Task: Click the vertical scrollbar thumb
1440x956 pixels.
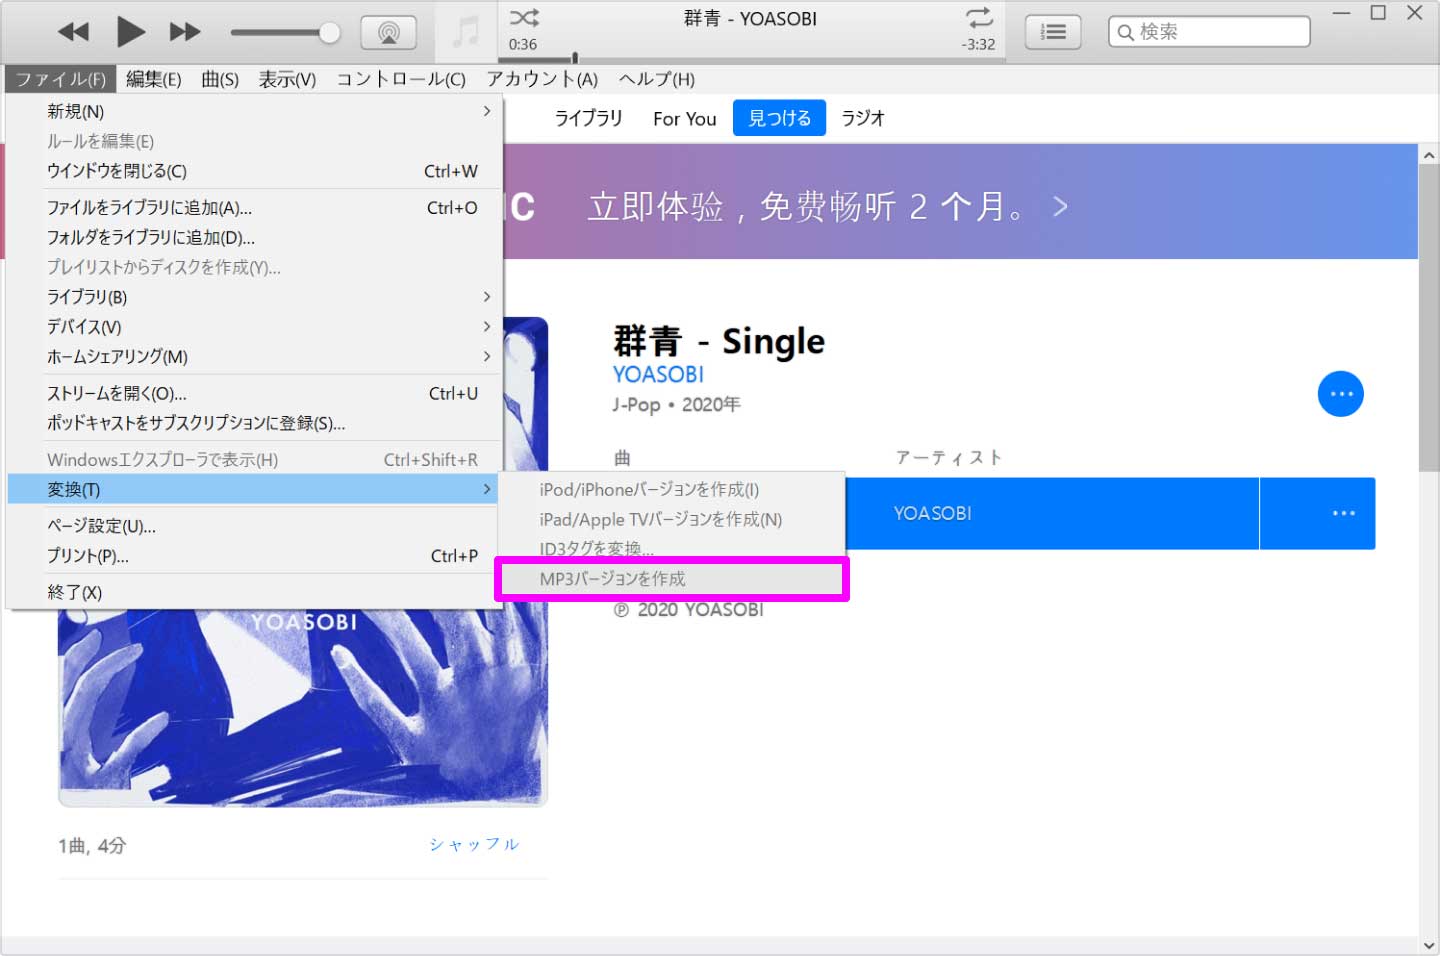Action: (1429, 320)
